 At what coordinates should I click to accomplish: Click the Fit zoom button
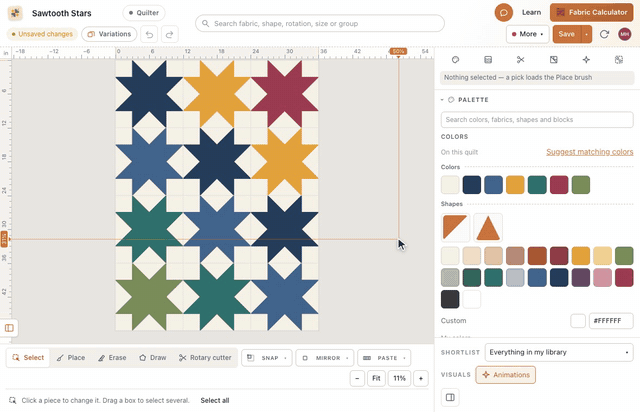point(376,379)
